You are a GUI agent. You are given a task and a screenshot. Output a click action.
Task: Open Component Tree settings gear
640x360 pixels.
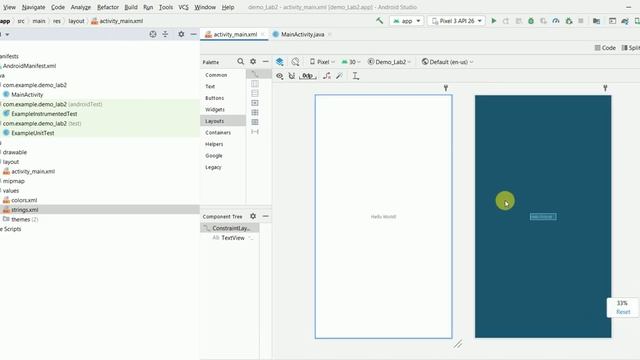(253, 216)
